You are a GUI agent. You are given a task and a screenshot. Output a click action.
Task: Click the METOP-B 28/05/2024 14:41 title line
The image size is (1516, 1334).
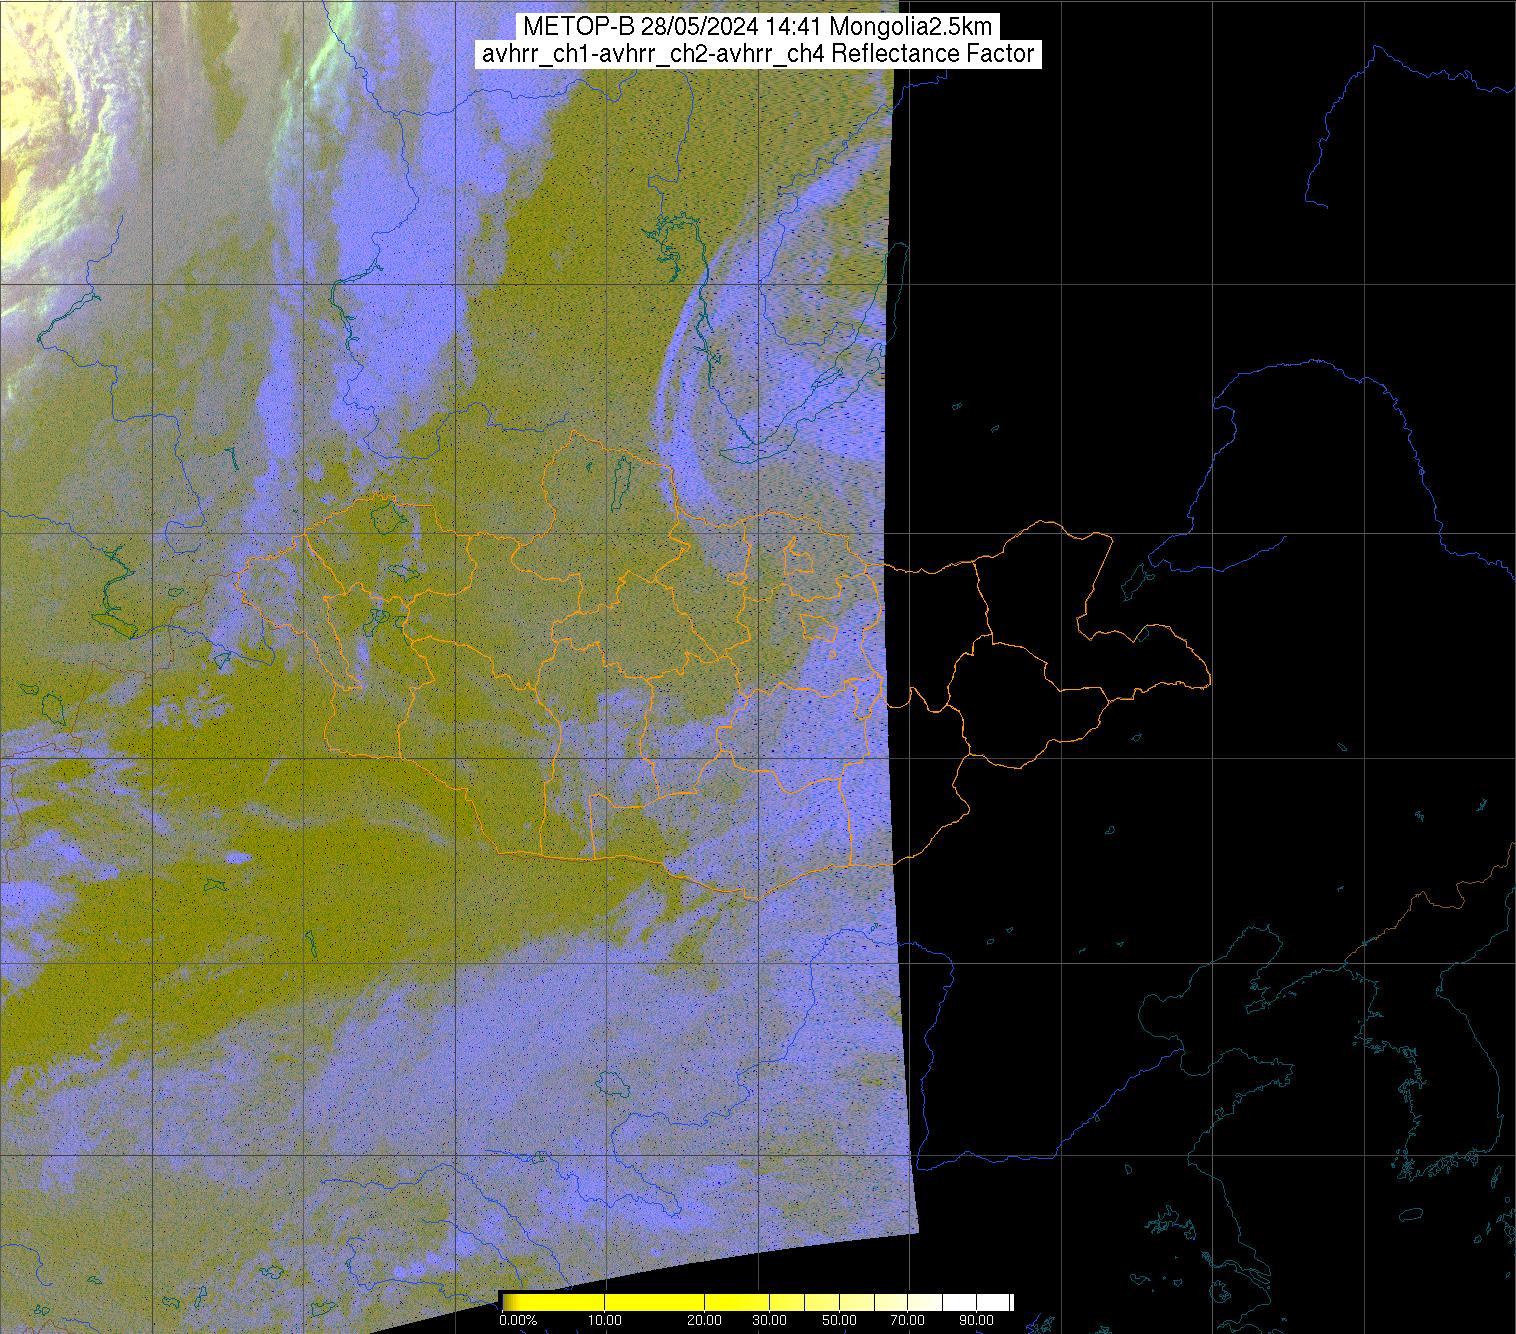(757, 26)
